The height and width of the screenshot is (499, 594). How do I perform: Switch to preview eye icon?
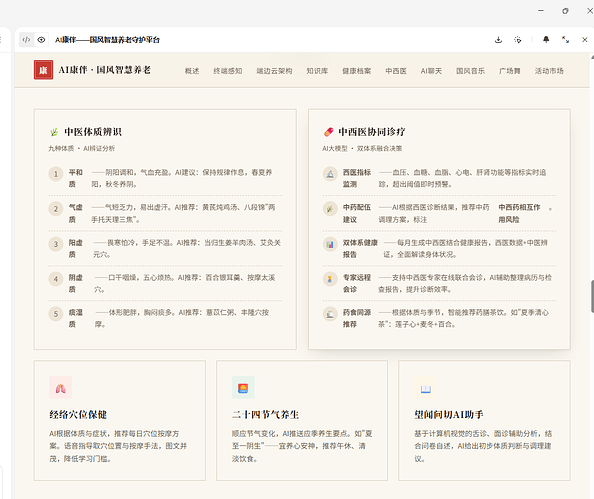coord(41,40)
